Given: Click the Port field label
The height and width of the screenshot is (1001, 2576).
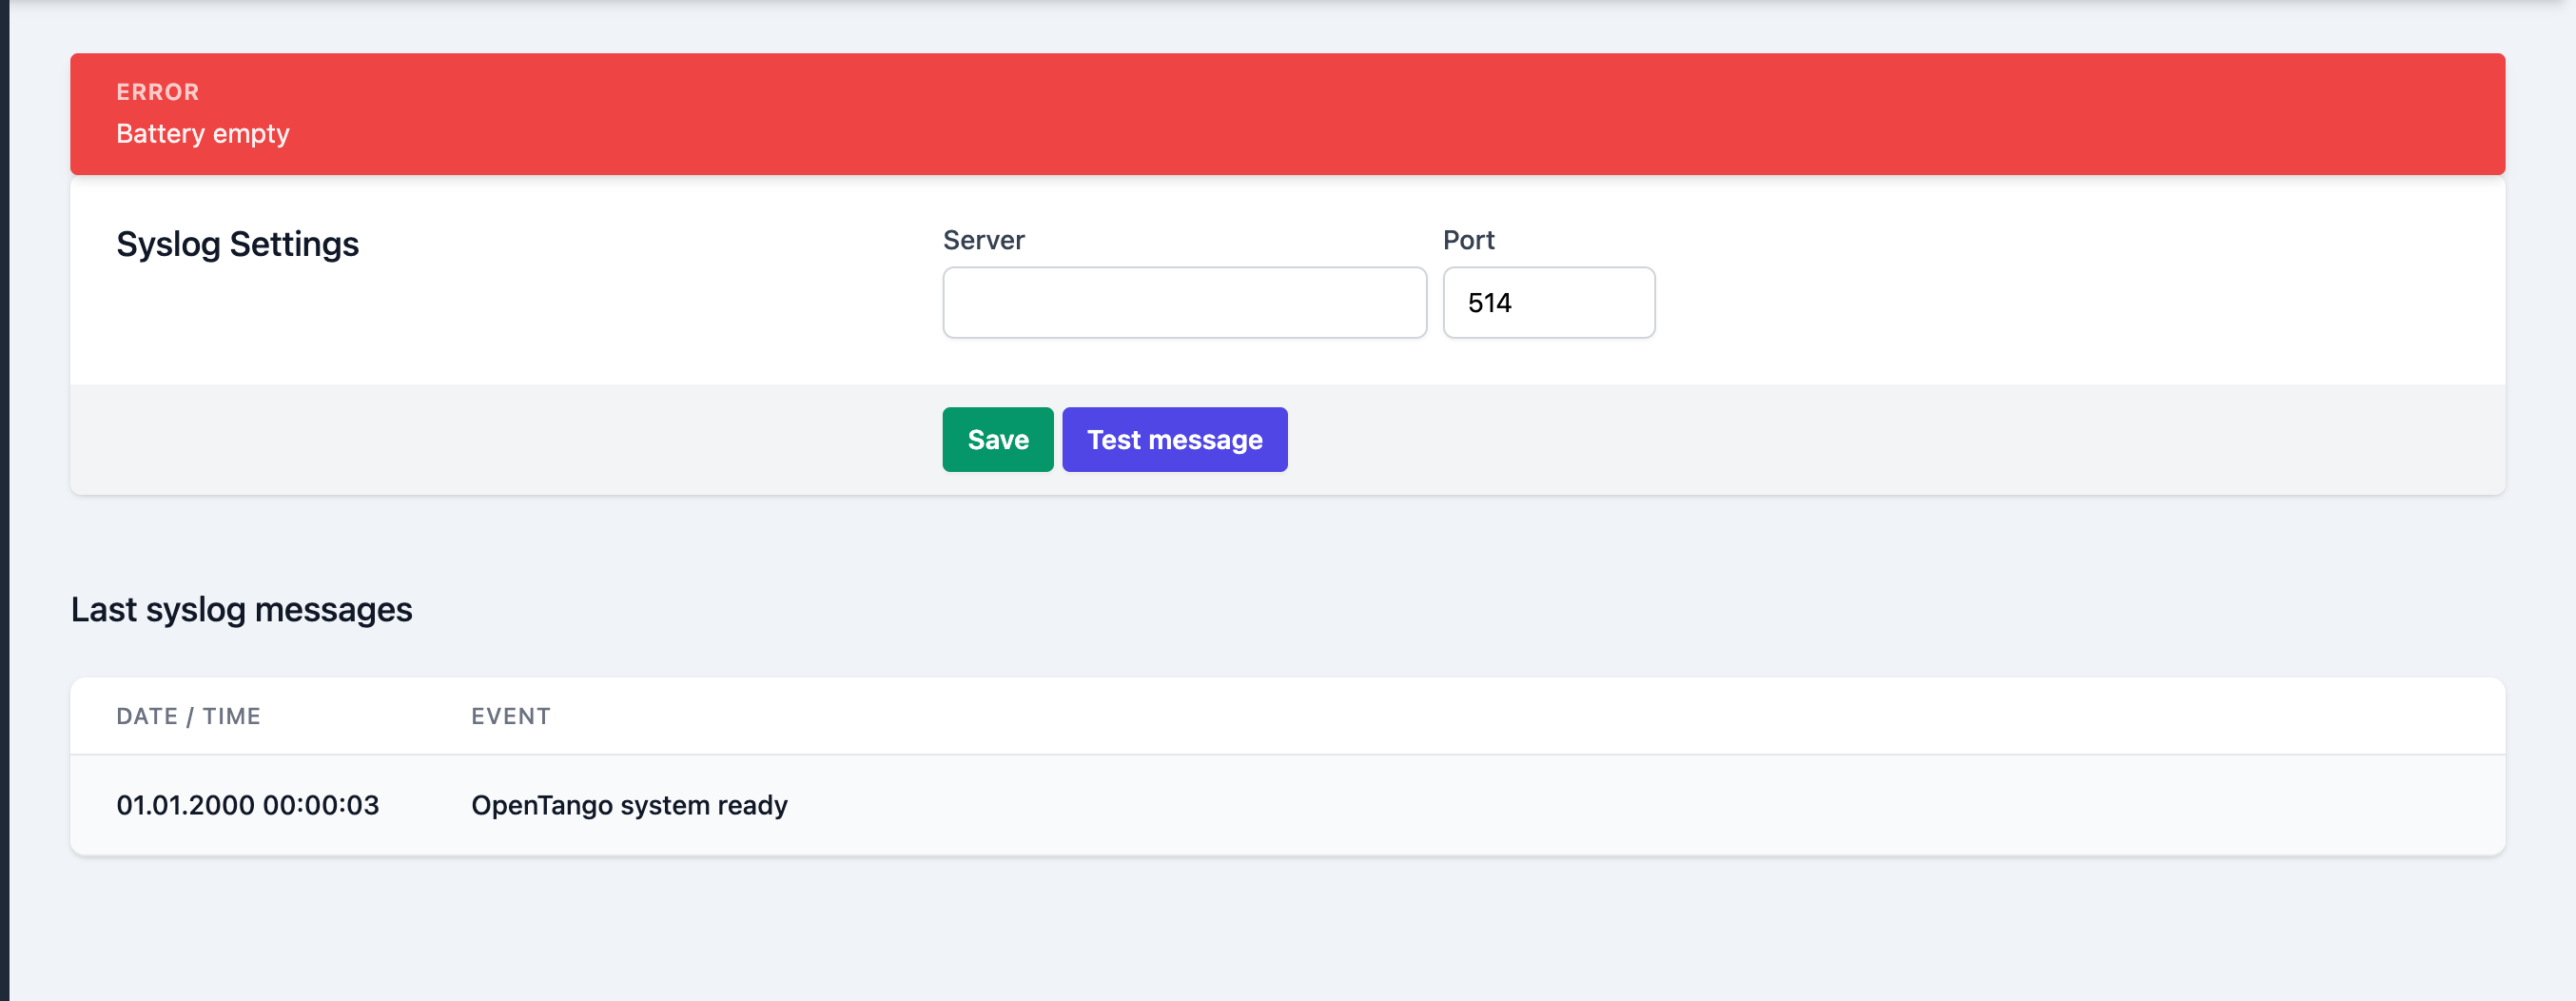Looking at the screenshot, I should click(x=1468, y=240).
